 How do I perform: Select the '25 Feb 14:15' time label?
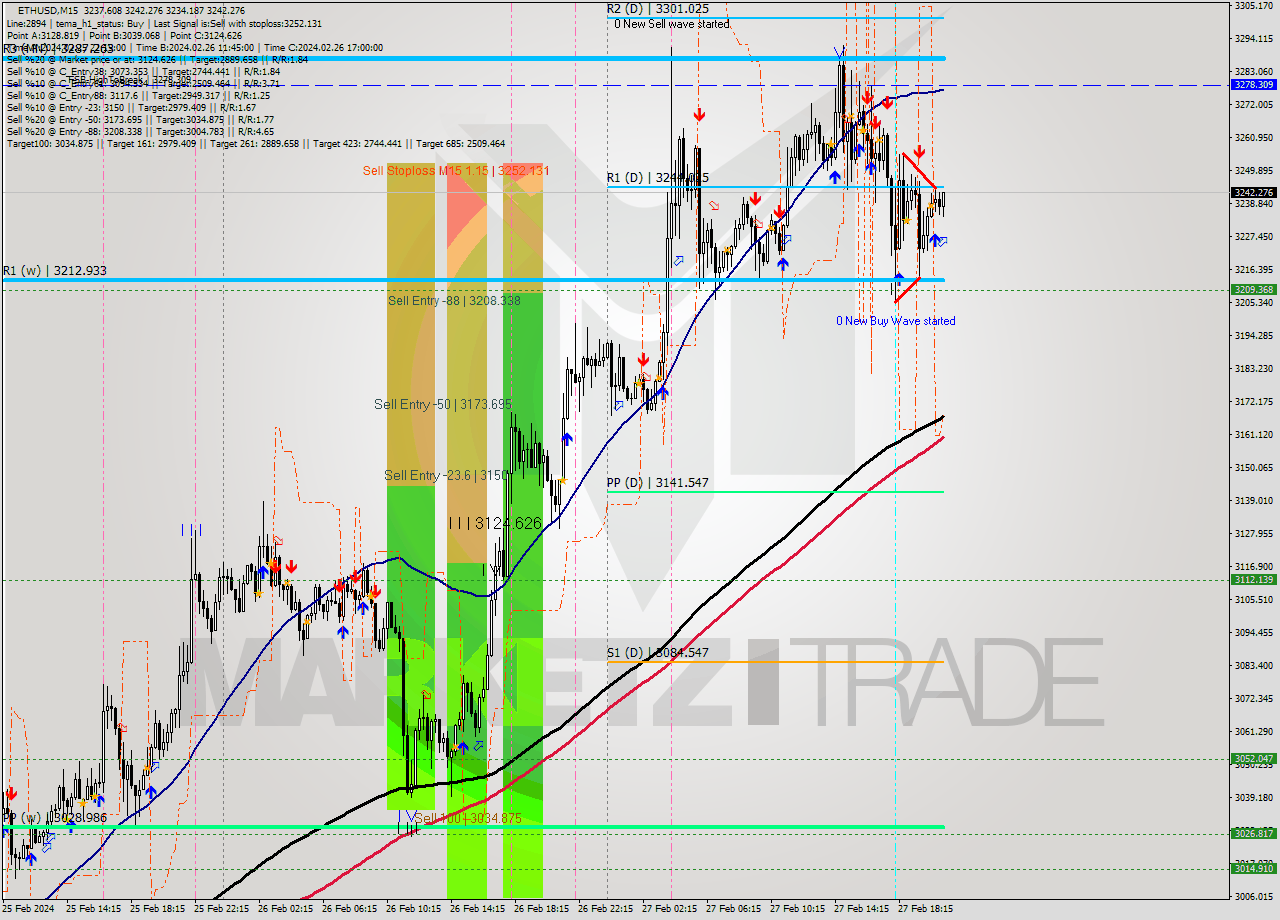(x=93, y=909)
